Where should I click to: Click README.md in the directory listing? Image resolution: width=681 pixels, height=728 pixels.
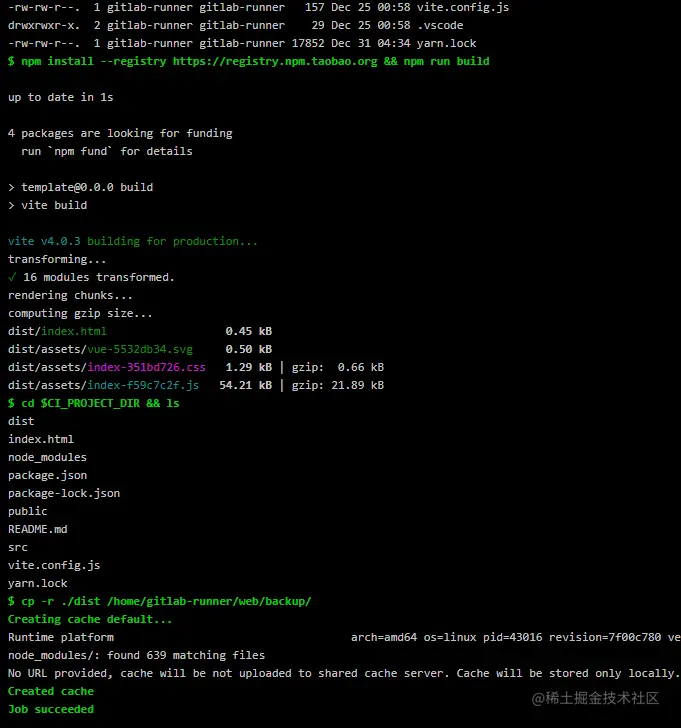[x=38, y=529]
